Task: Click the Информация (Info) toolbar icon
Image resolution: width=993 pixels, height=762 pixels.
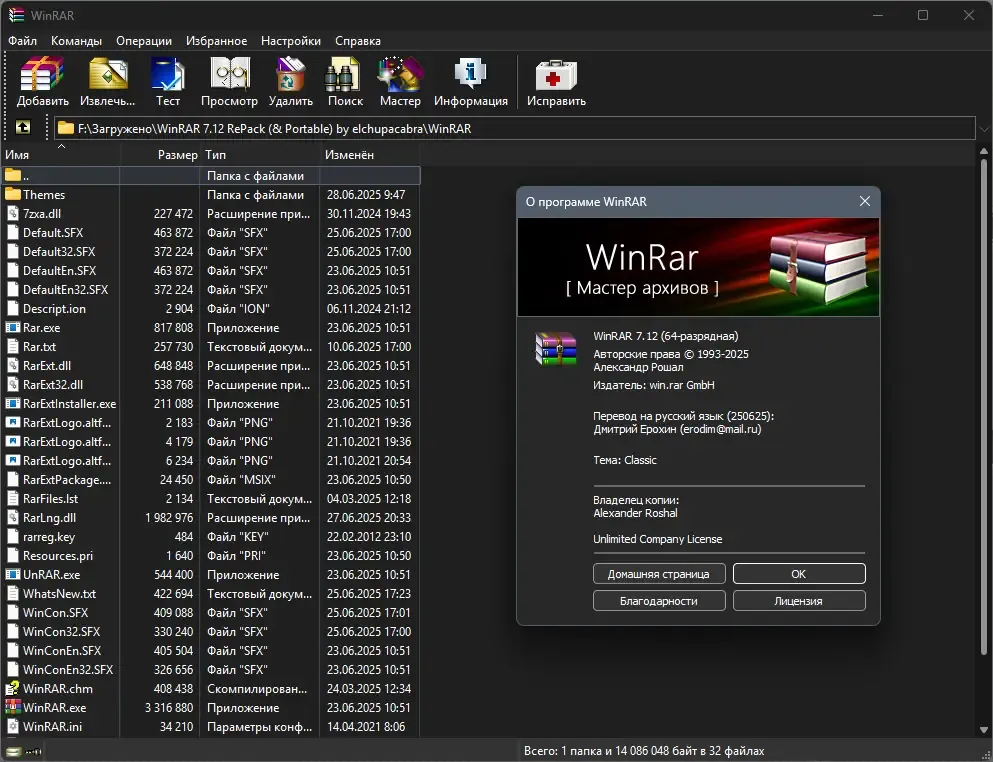Action: (471, 81)
